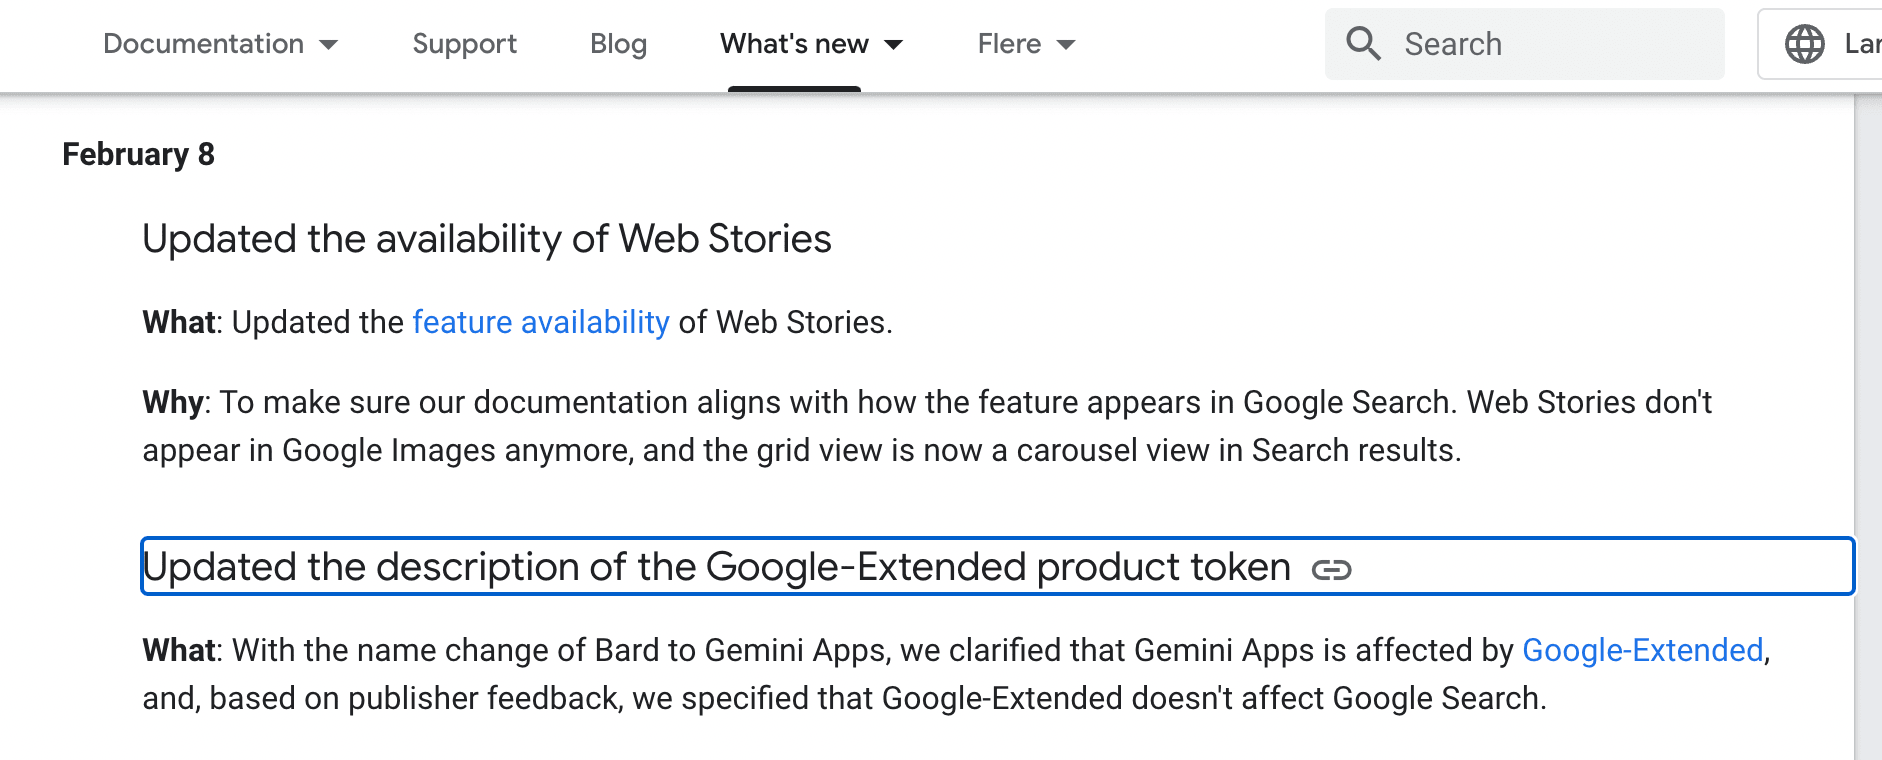
Task: Open the feature availability link
Action: [540, 322]
